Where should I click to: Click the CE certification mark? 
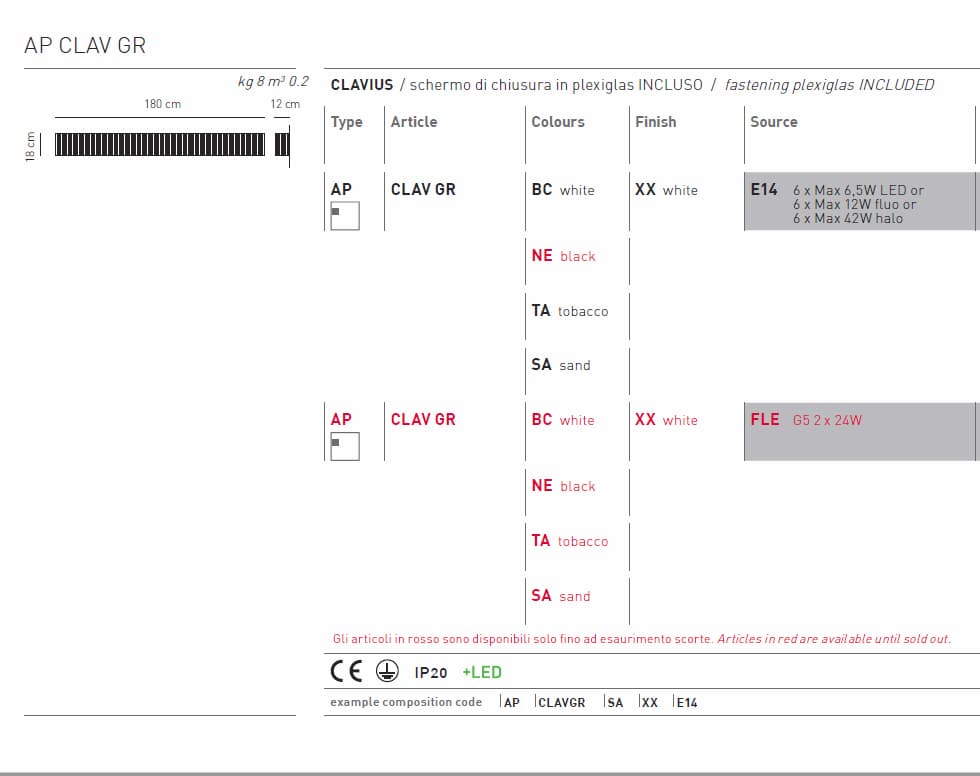tap(347, 672)
